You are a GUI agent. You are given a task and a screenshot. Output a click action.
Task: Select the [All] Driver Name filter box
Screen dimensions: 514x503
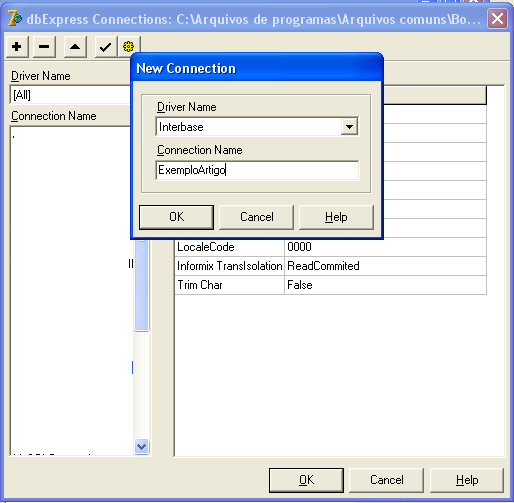tap(71, 95)
